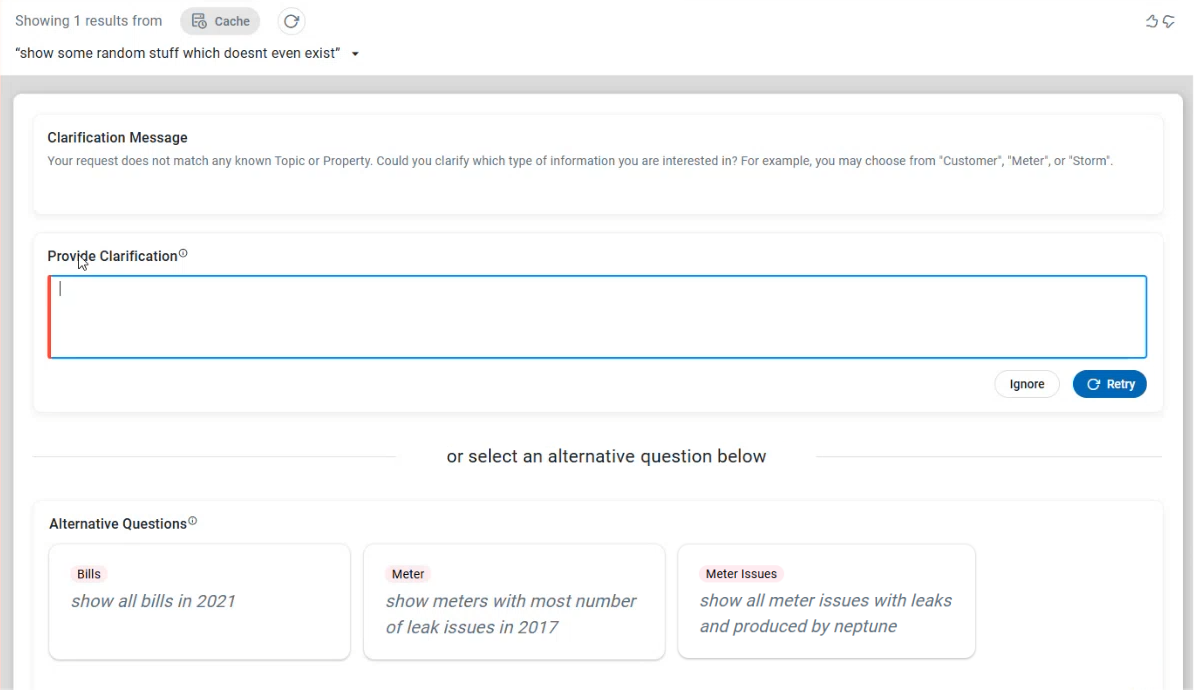This screenshot has height=690, width=1194.
Task: Click the Bills tag label
Action: [89, 574]
